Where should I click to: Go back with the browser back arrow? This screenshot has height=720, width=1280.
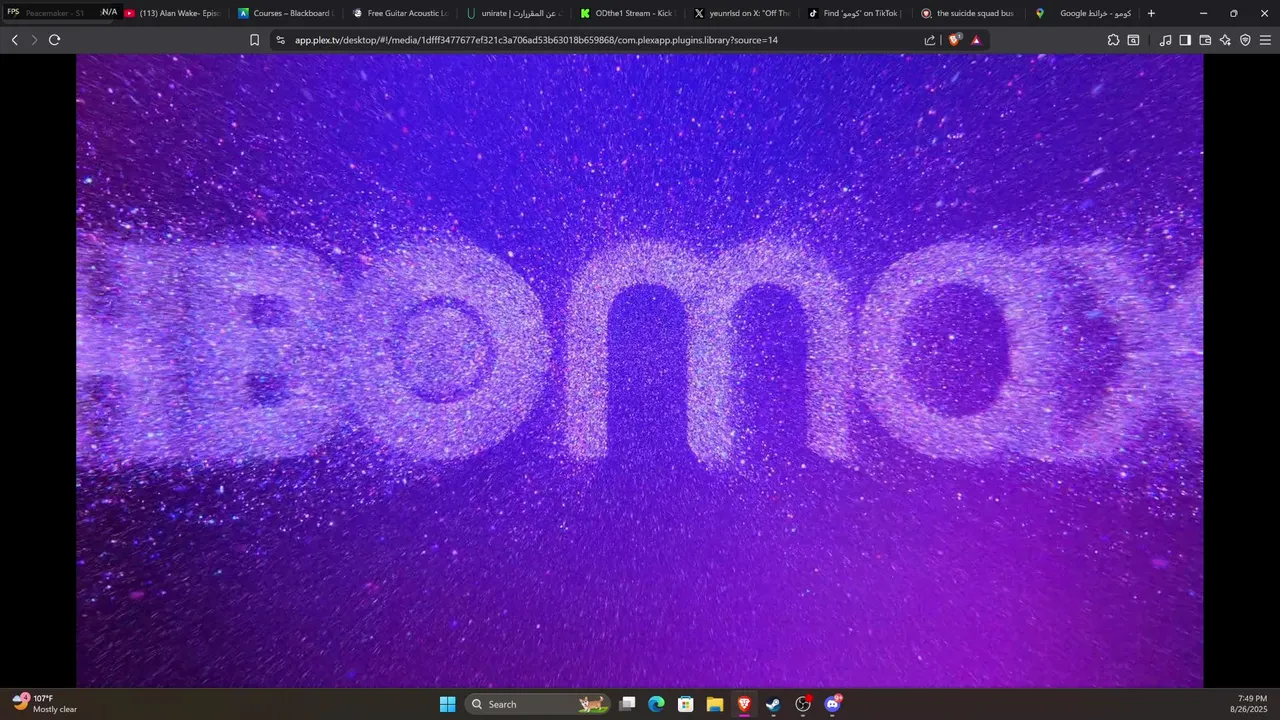(14, 40)
